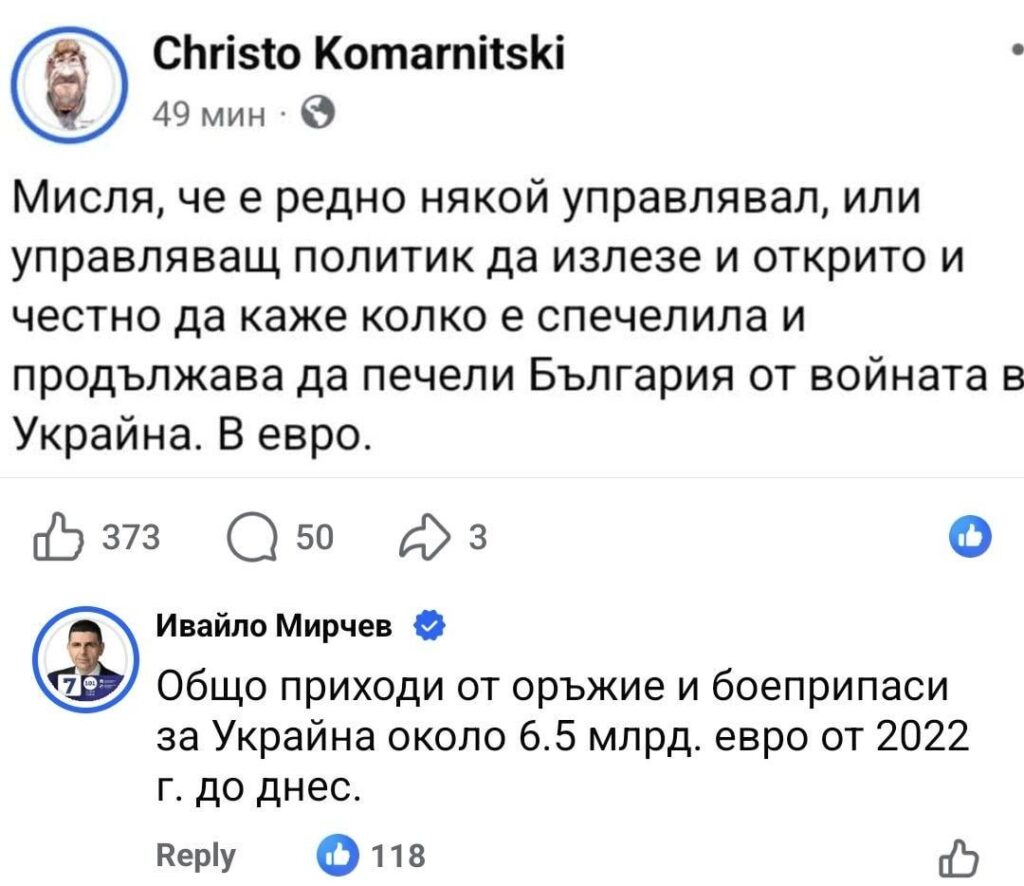Click the Reply link under the comment
1024x886 pixels.
[194, 855]
